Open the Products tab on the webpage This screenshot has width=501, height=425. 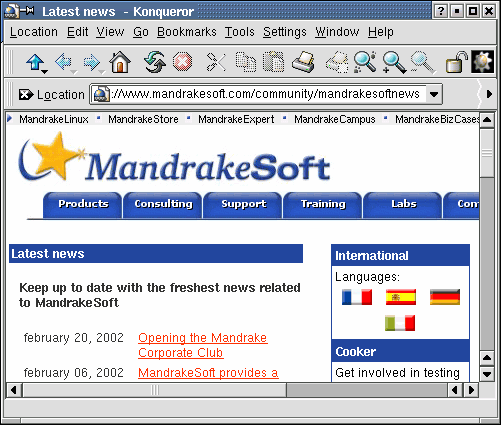click(x=83, y=205)
